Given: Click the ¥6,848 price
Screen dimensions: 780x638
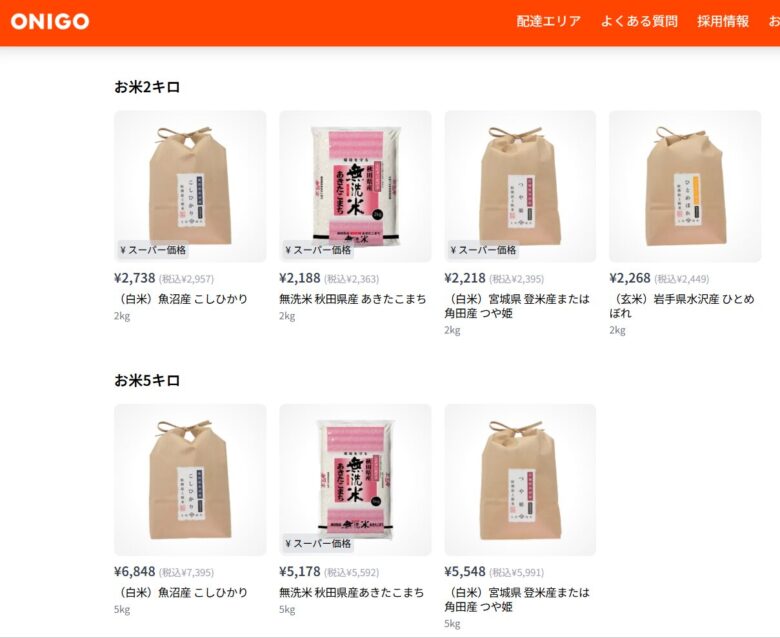Looking at the screenshot, I should point(135,571).
